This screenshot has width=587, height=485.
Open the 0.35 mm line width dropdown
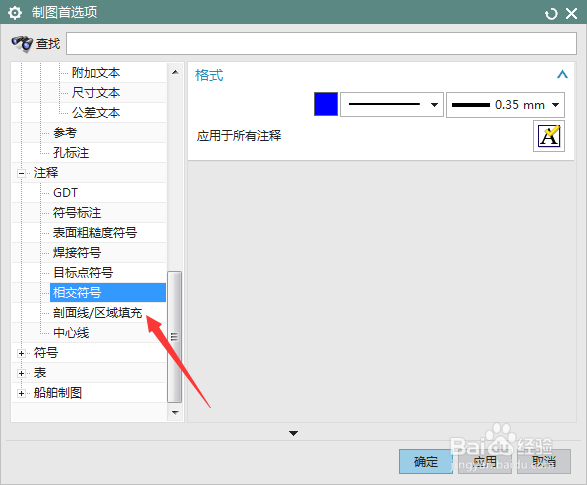[x=505, y=105]
